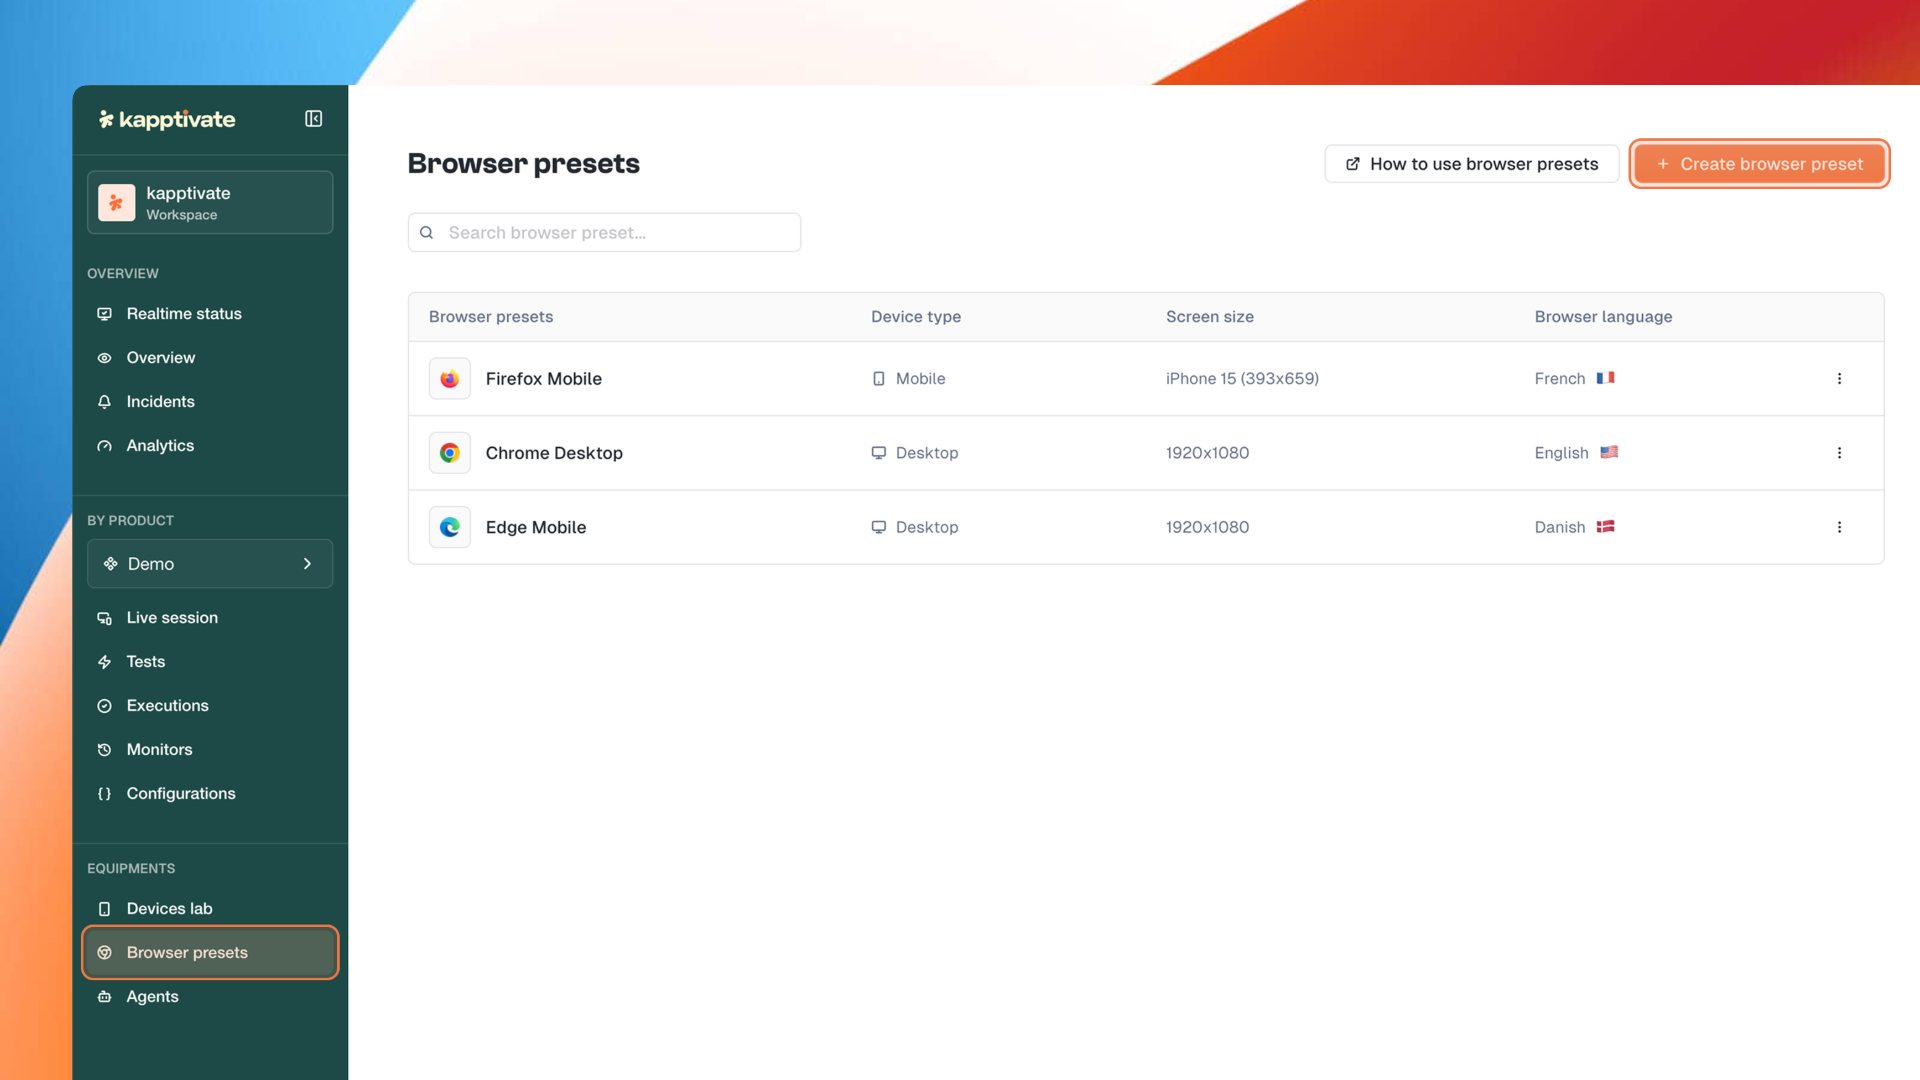Image resolution: width=1920 pixels, height=1080 pixels.
Task: Open Edge Mobile row kebab menu
Action: coord(1839,527)
